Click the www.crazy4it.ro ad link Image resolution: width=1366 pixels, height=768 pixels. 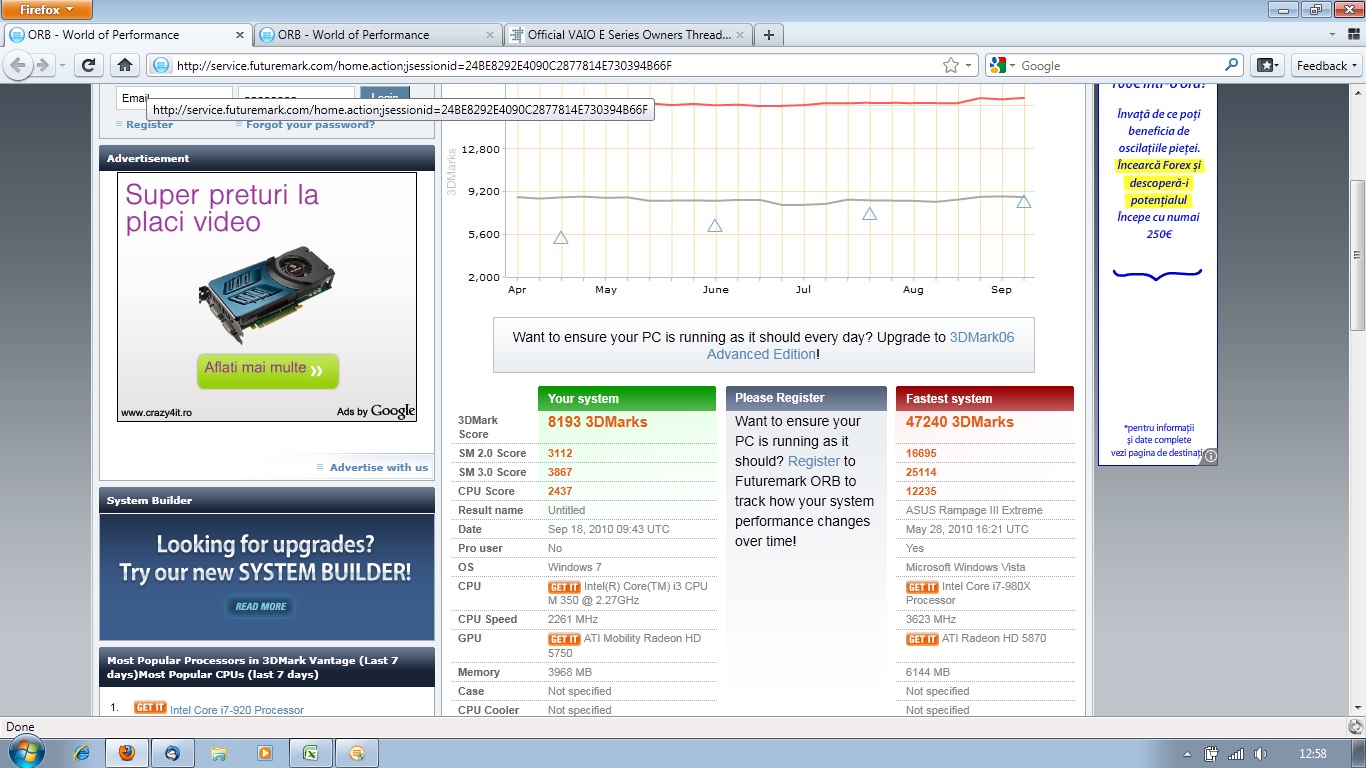click(x=155, y=412)
